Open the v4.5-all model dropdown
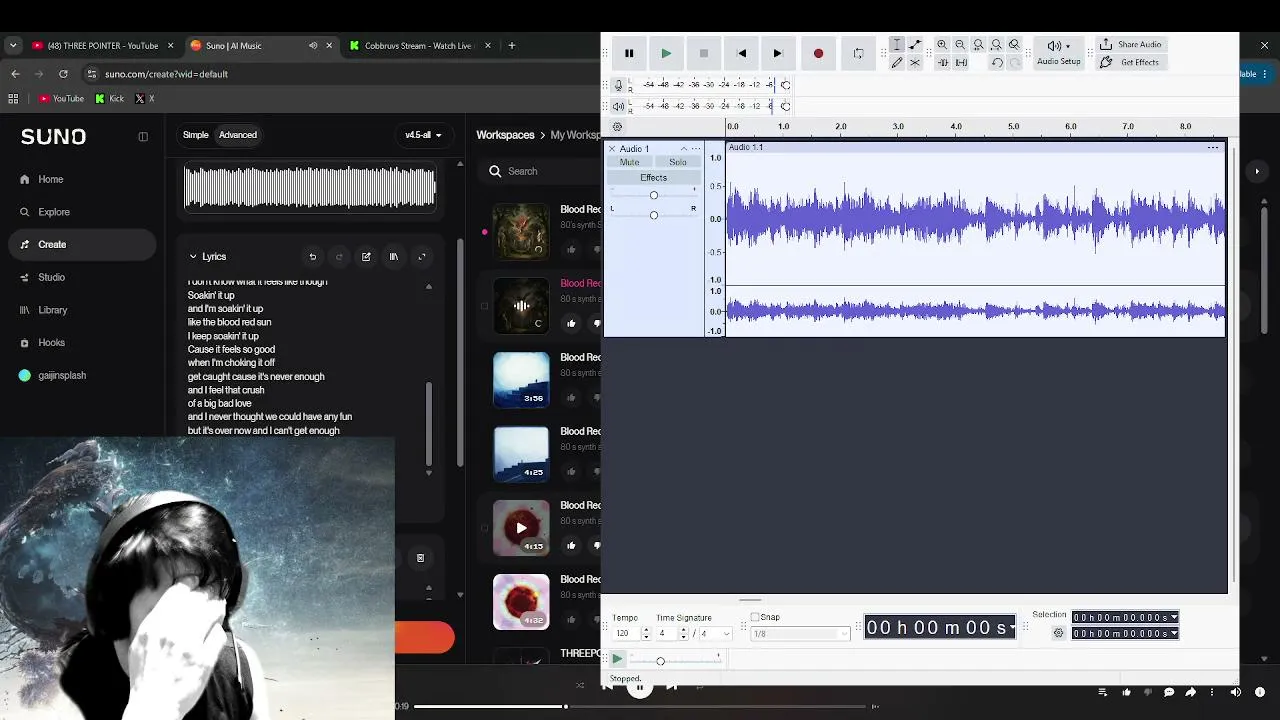The image size is (1280, 720). click(423, 135)
